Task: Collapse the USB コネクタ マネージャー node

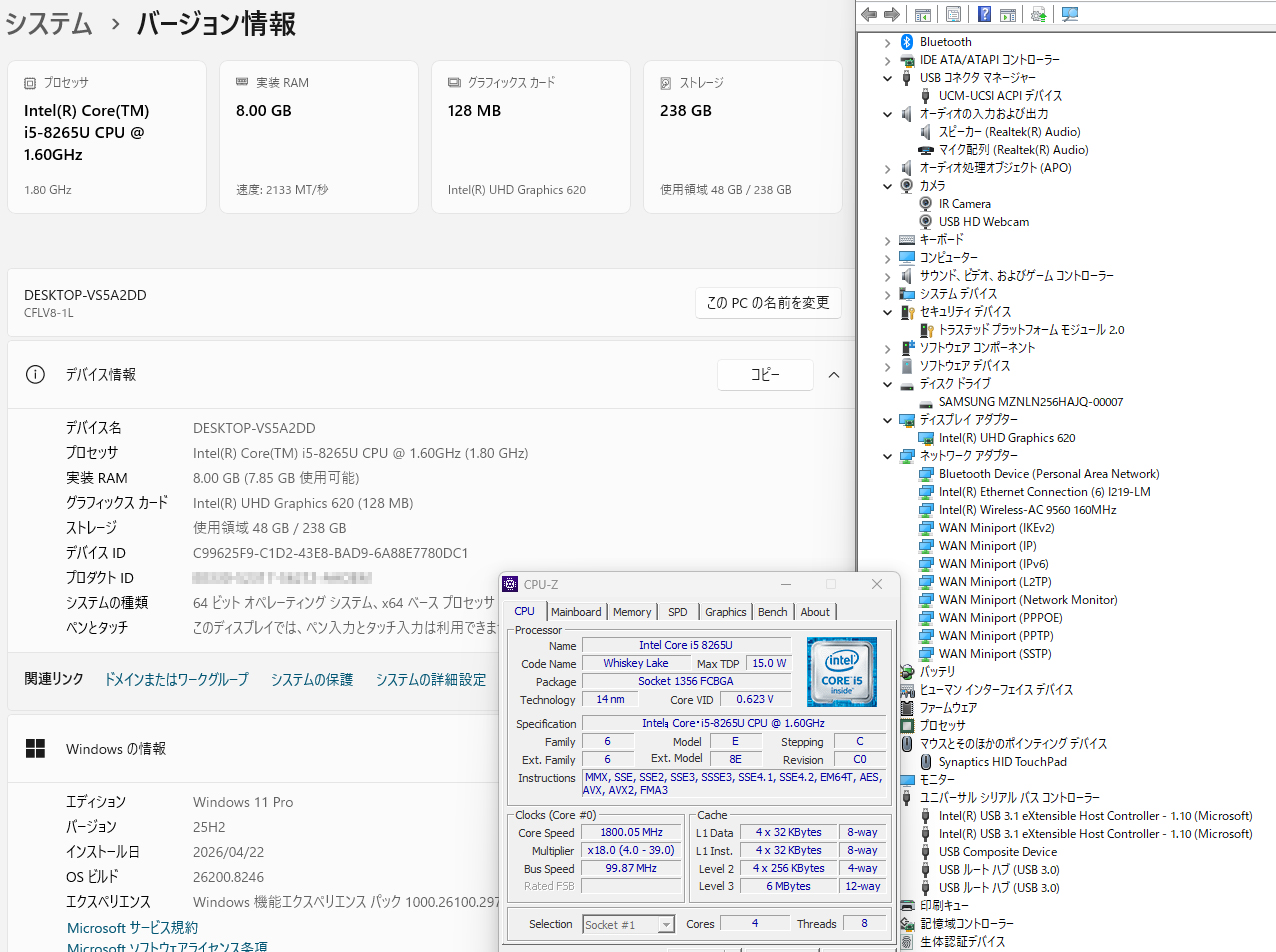Action: coord(887,78)
